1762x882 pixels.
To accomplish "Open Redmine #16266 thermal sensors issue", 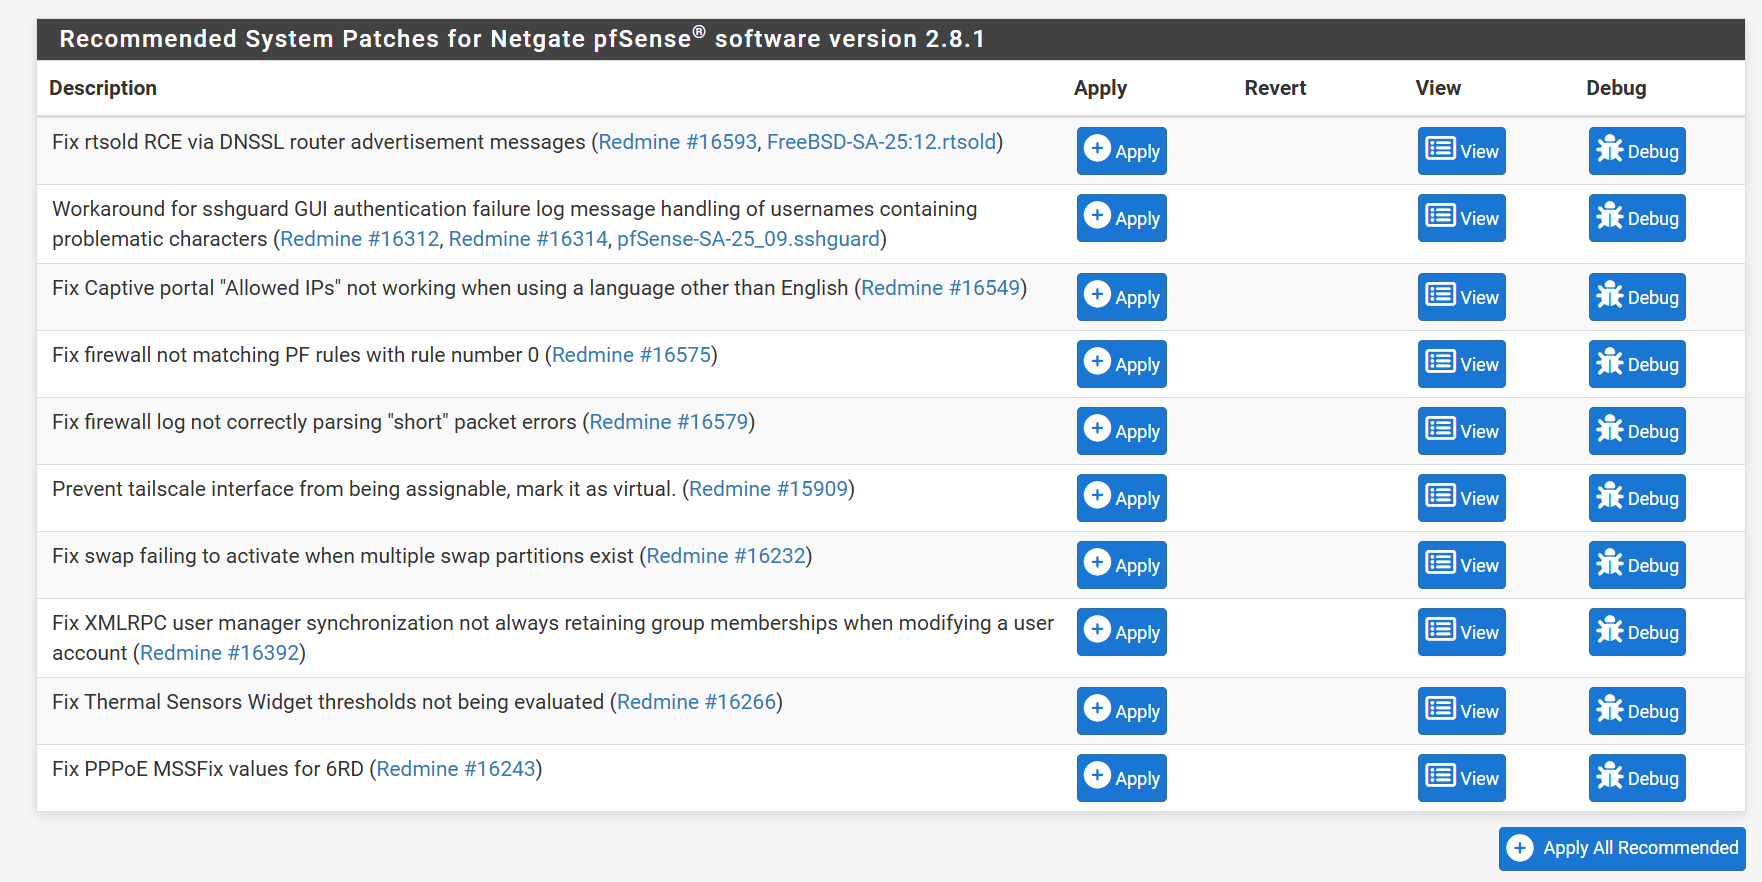I will (696, 702).
